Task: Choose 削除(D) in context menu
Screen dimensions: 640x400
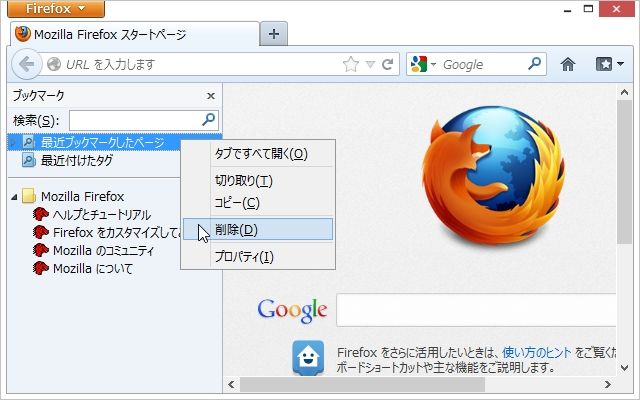Action: 258,229
